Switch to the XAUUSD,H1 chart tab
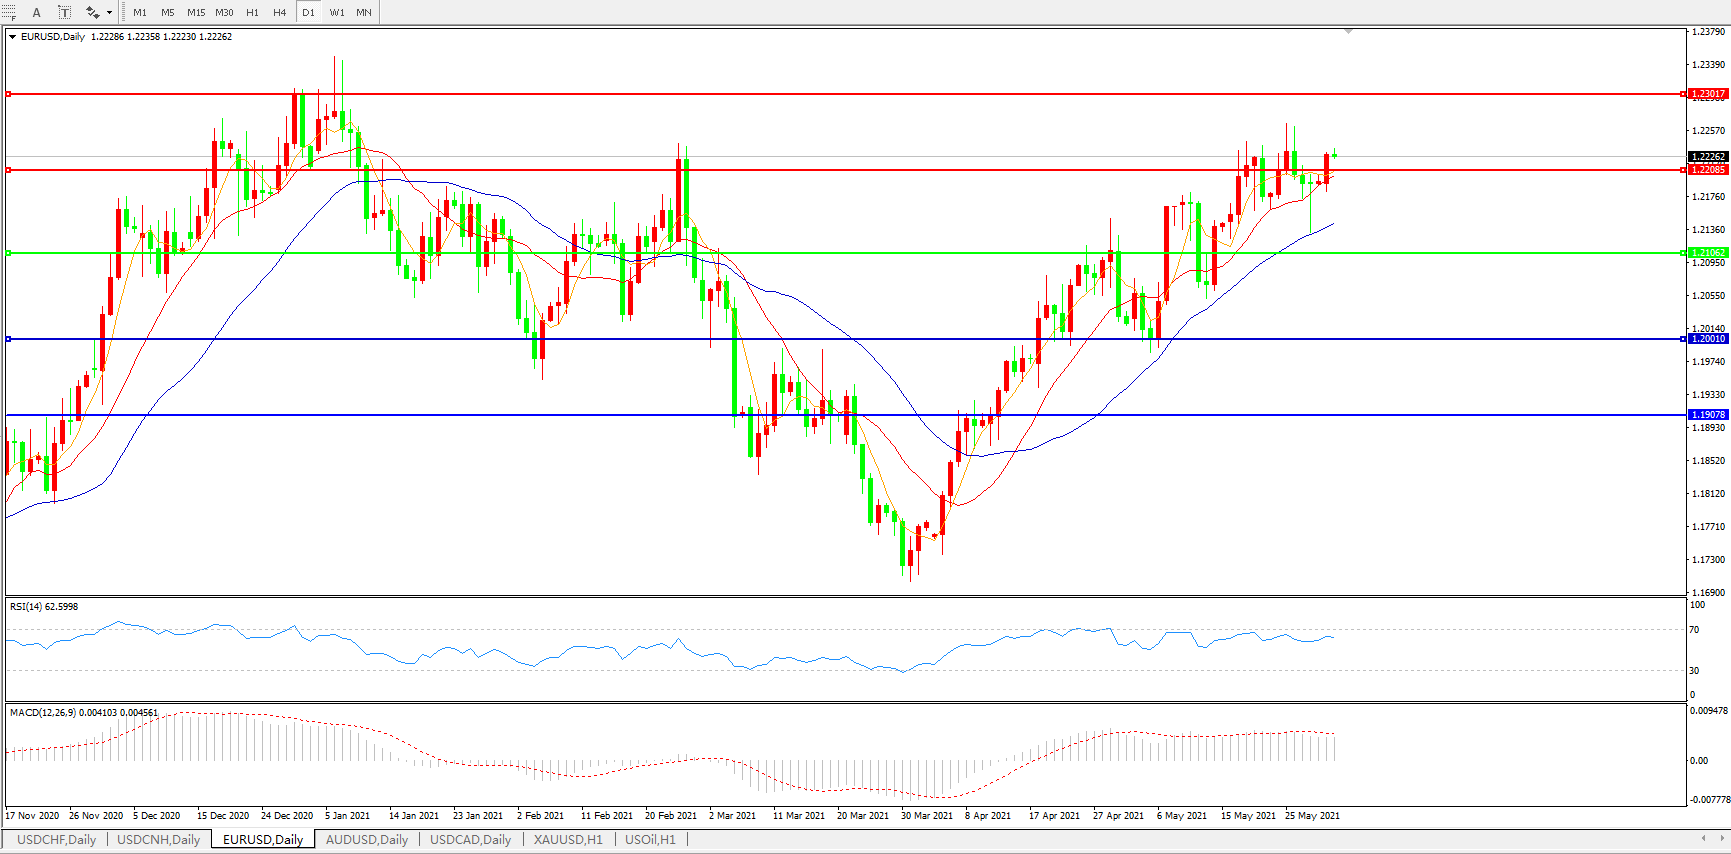Image resolution: width=1731 pixels, height=854 pixels. 568,840
